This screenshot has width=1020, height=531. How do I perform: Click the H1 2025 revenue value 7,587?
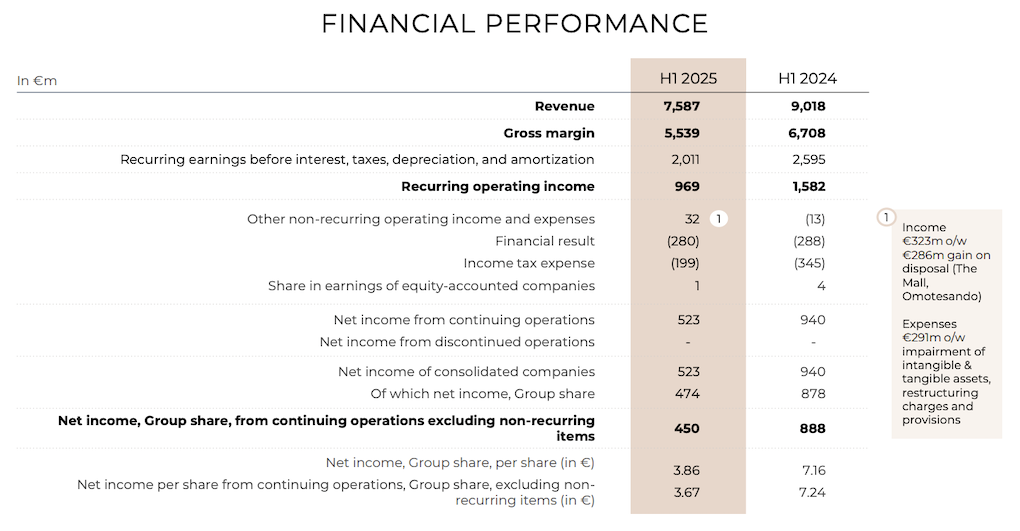(x=687, y=106)
